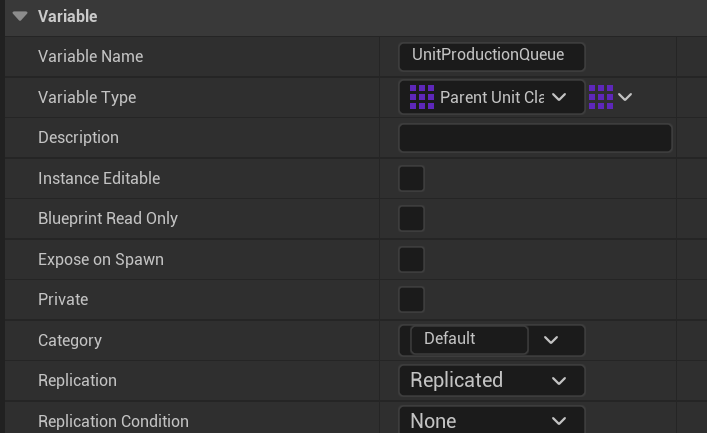The height and width of the screenshot is (433, 707).
Task: Click the Variable section header title
Action: pyautogui.click(x=67, y=16)
